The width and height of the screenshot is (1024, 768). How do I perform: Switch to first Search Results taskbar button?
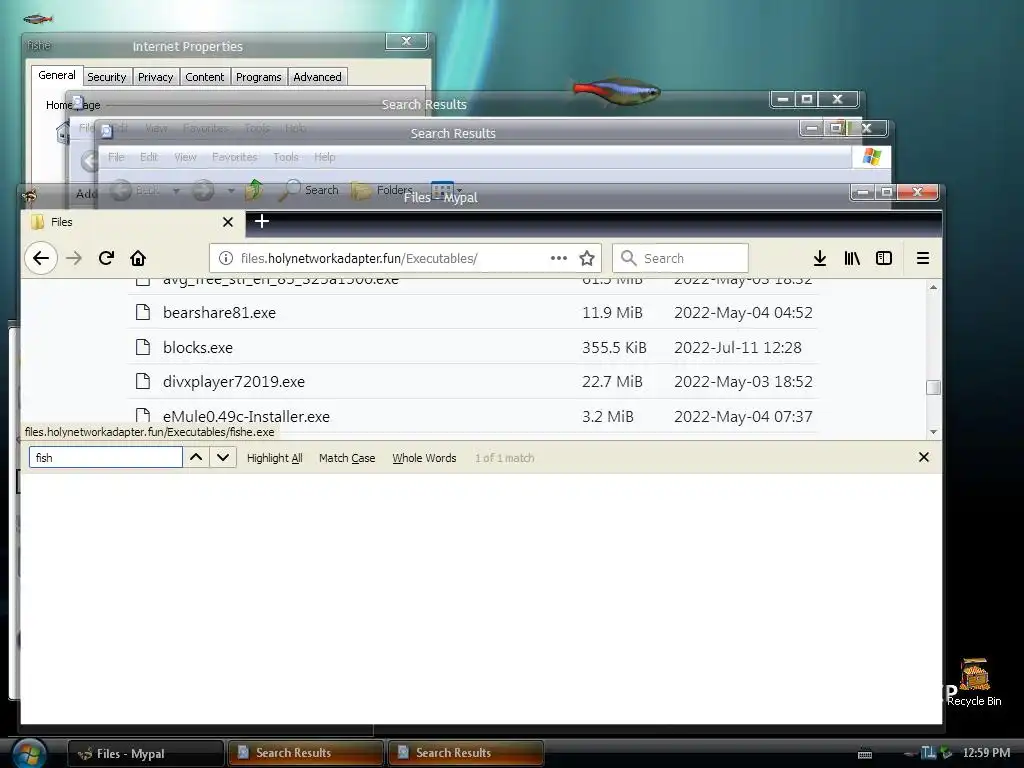(x=306, y=753)
